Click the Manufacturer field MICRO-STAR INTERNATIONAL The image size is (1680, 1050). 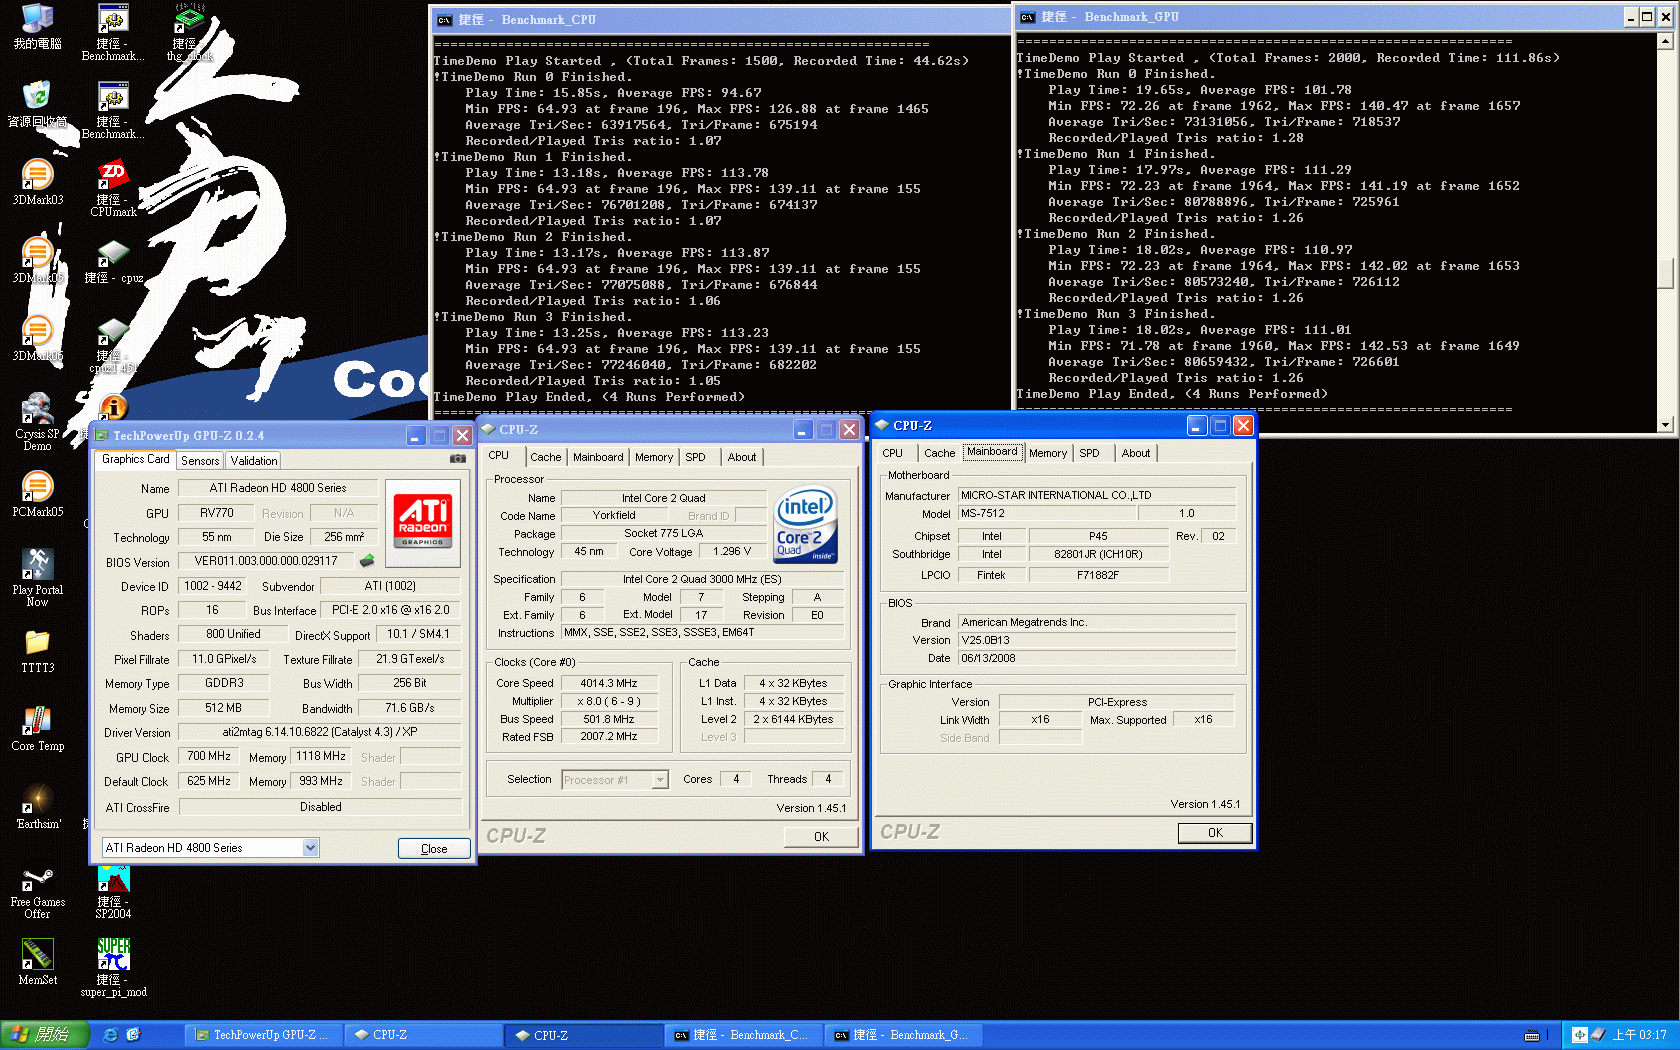(1096, 494)
